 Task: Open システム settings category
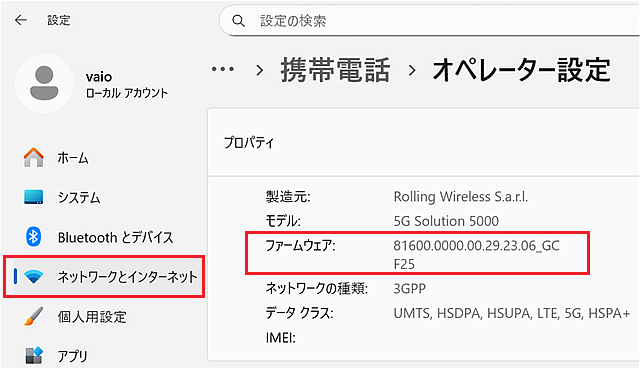click(x=79, y=198)
